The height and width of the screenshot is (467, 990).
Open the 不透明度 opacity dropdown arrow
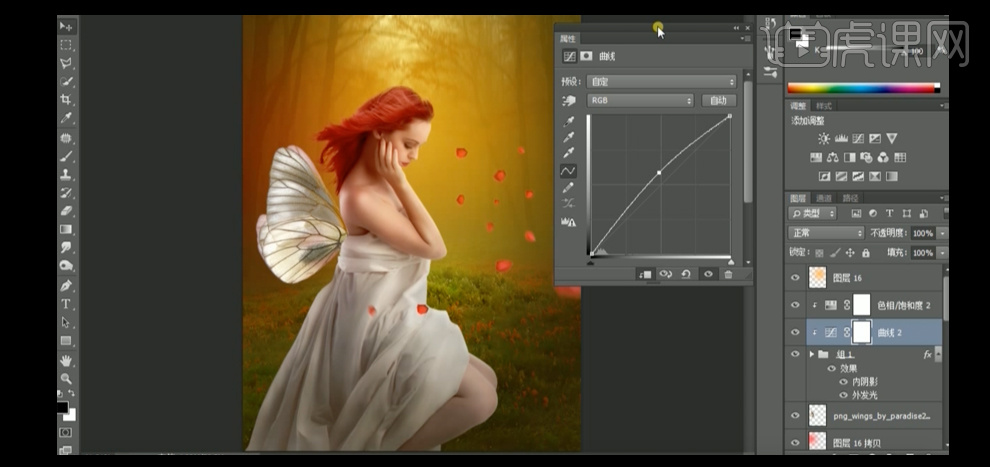[943, 234]
